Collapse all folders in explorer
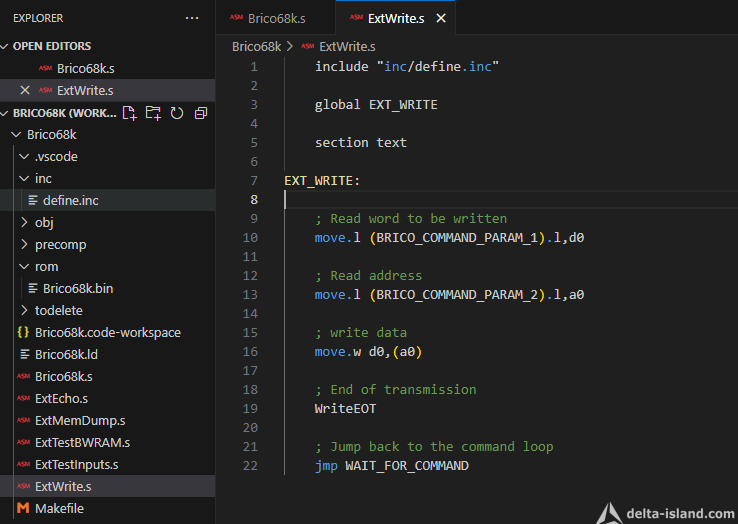Viewport: 738px width, 524px height. click(201, 113)
